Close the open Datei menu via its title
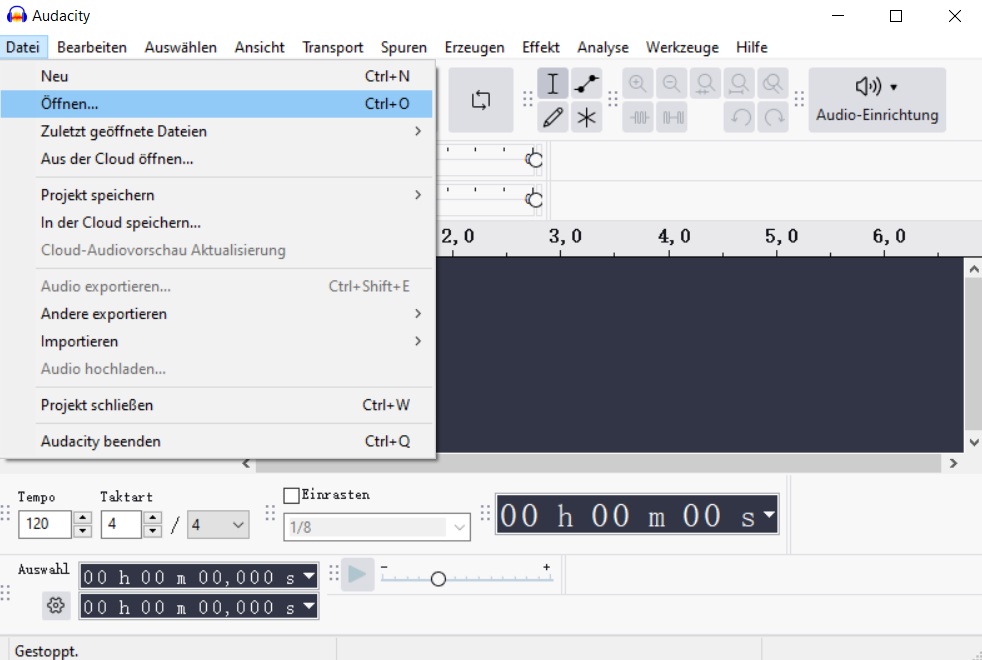The height and width of the screenshot is (660, 982). pos(23,48)
